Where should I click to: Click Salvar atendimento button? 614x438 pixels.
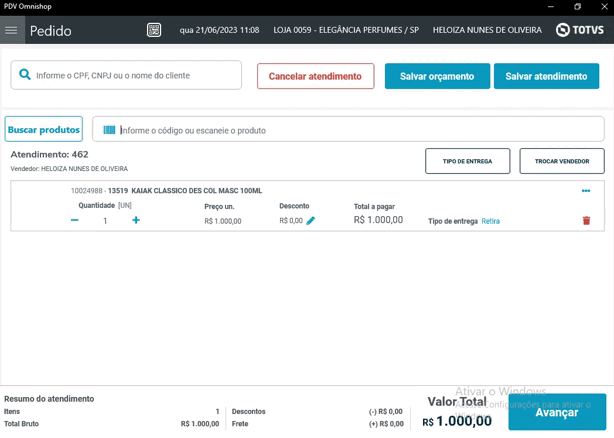546,76
